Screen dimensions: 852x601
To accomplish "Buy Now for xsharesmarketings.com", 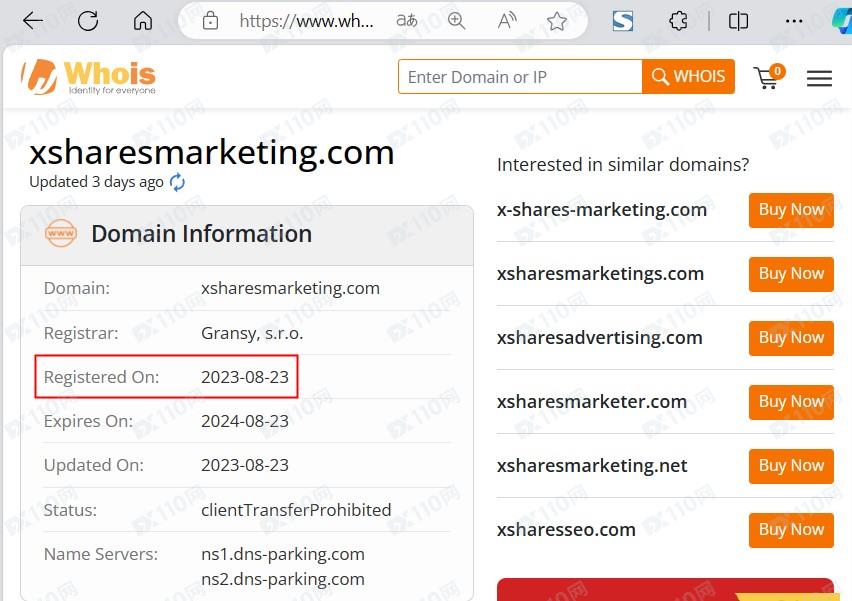I will (791, 274).
